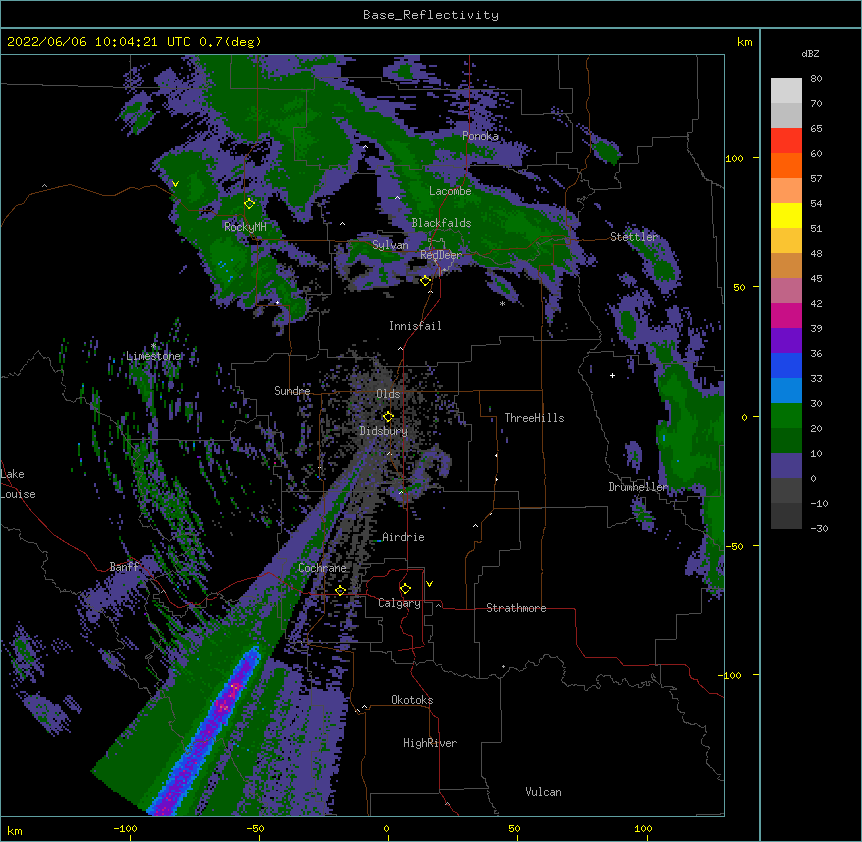This screenshot has width=862, height=842.
Task: Click the Sylvan map label
Action: [390, 245]
